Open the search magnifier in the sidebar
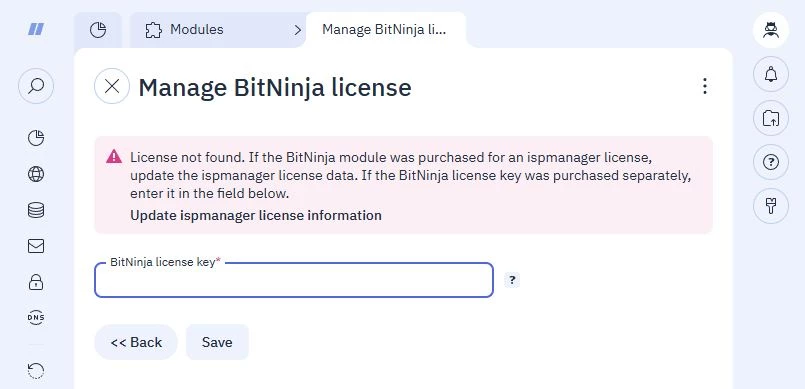Image resolution: width=805 pixels, height=389 pixels. pyautogui.click(x=36, y=86)
